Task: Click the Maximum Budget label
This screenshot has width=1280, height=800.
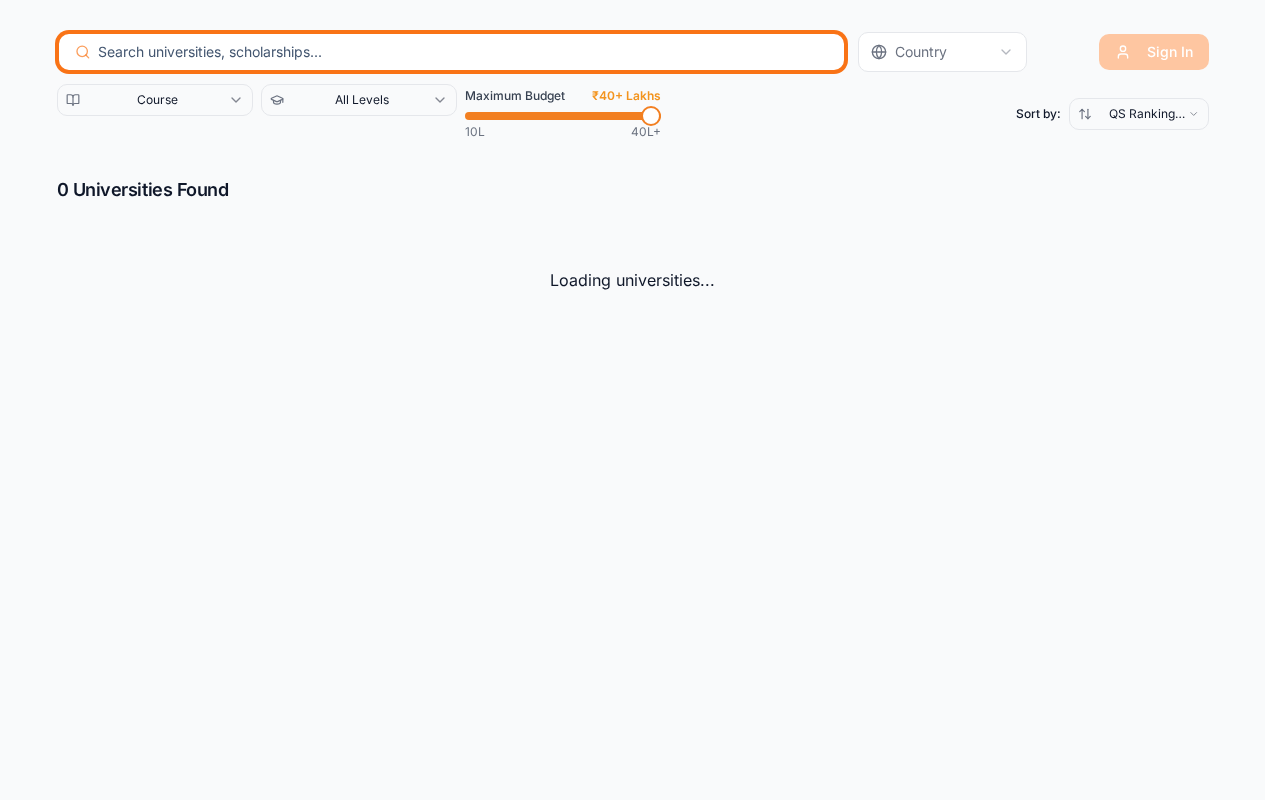Action: click(x=515, y=96)
